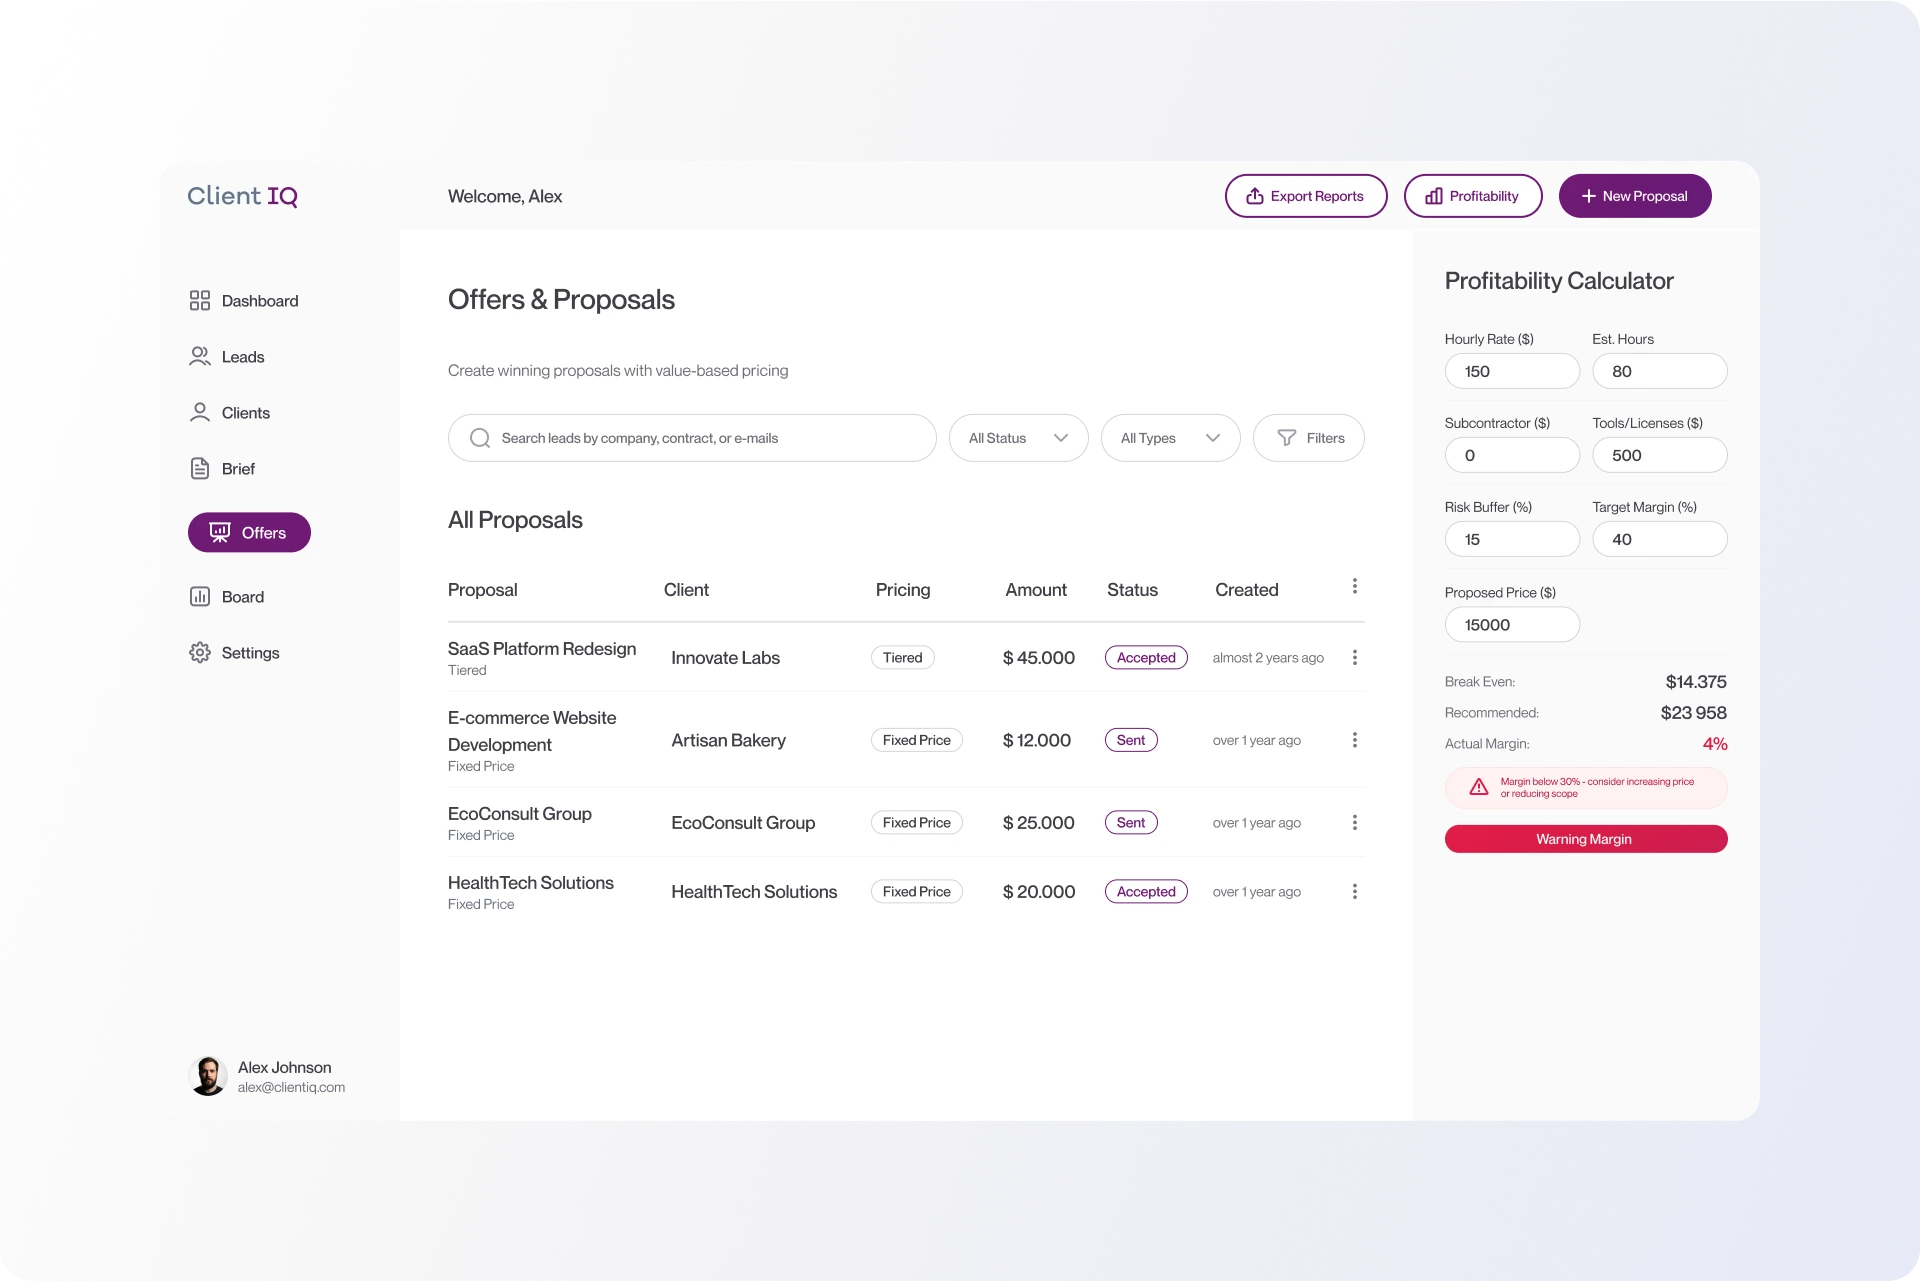Start a New Proposal

1634,195
